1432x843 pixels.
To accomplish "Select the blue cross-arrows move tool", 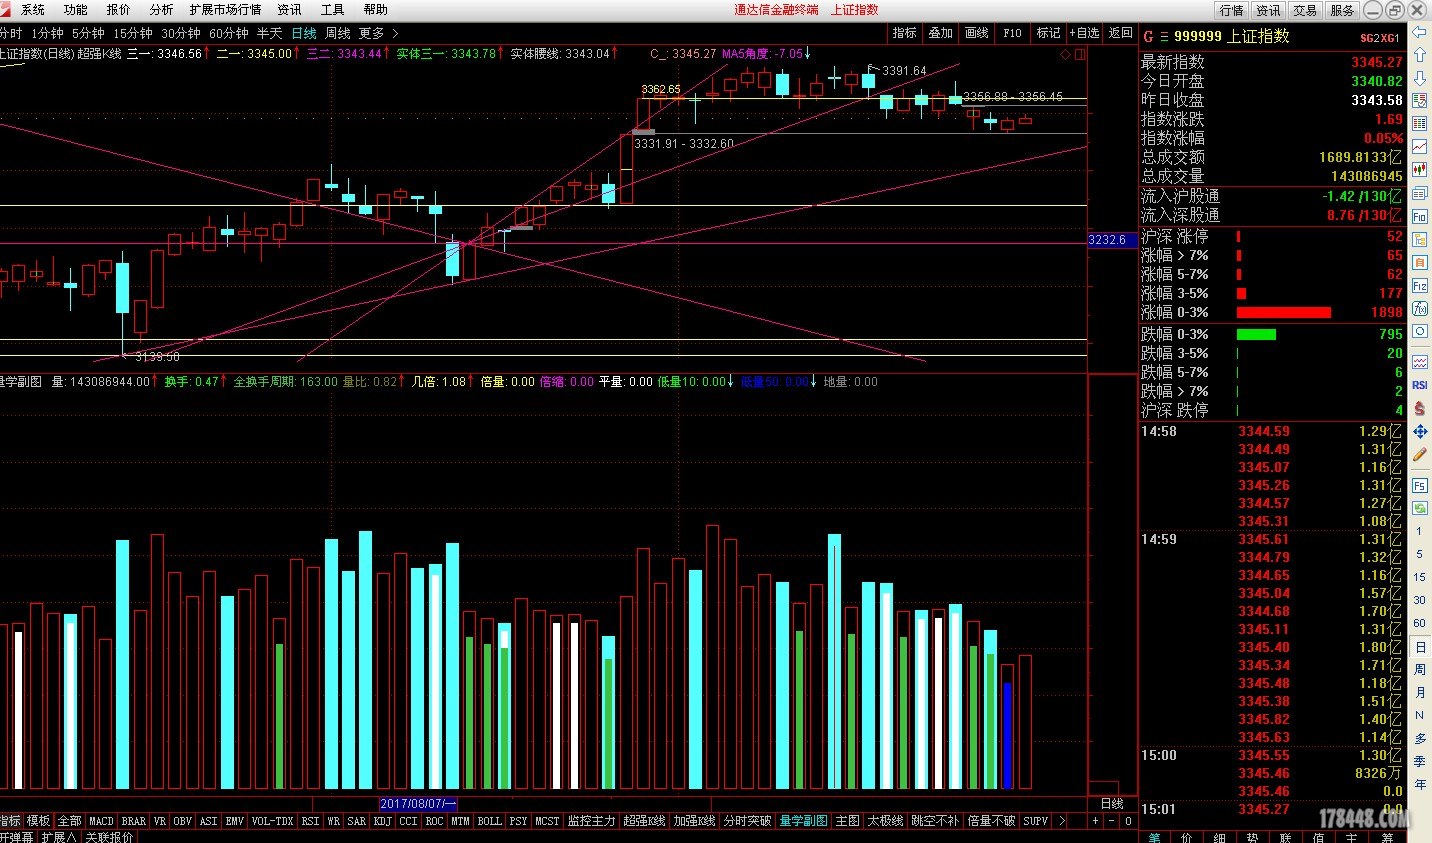I will coord(1420,432).
